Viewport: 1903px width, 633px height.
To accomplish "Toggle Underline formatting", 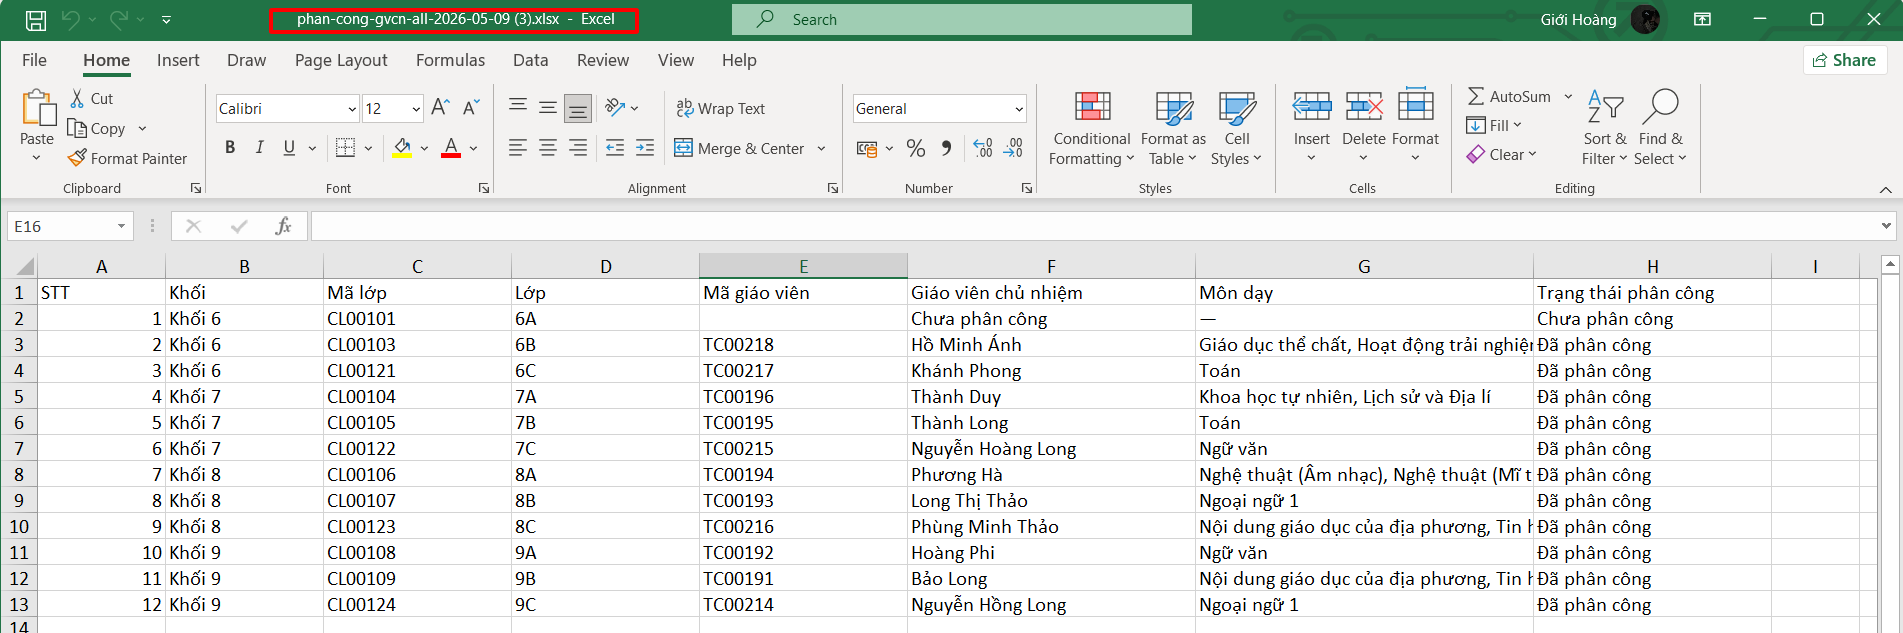I will point(289,148).
